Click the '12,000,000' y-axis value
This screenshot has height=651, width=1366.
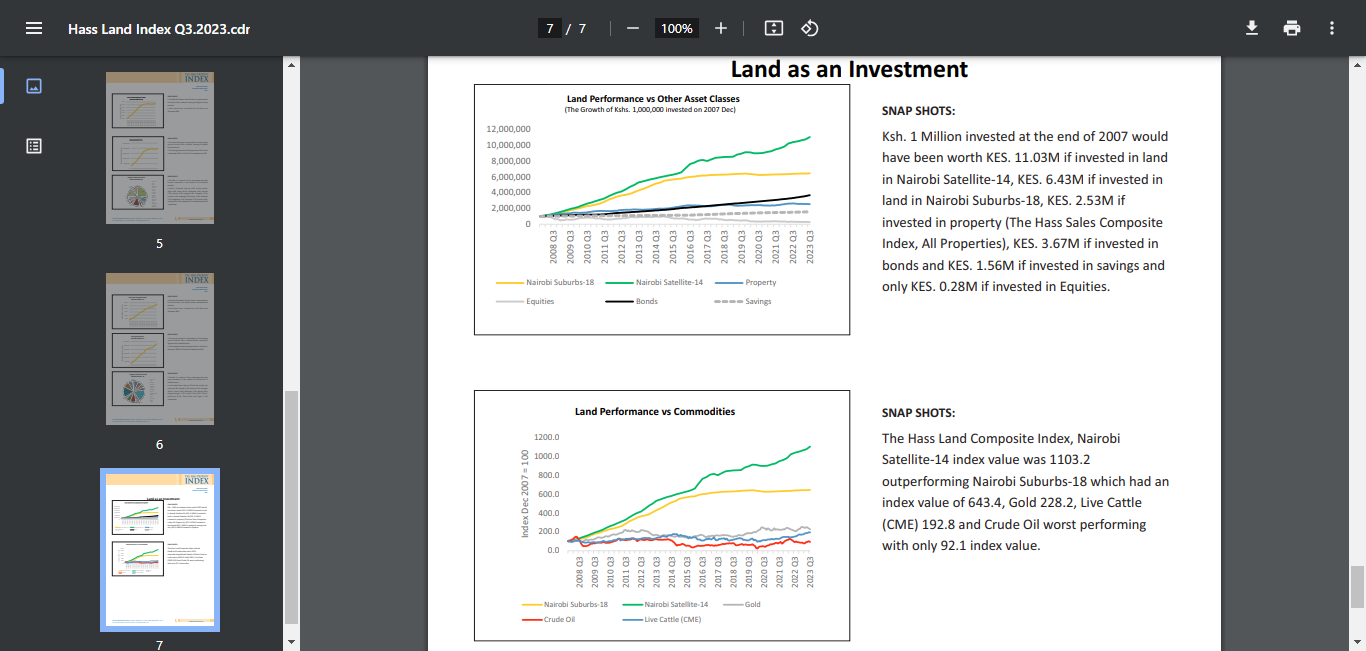508,129
